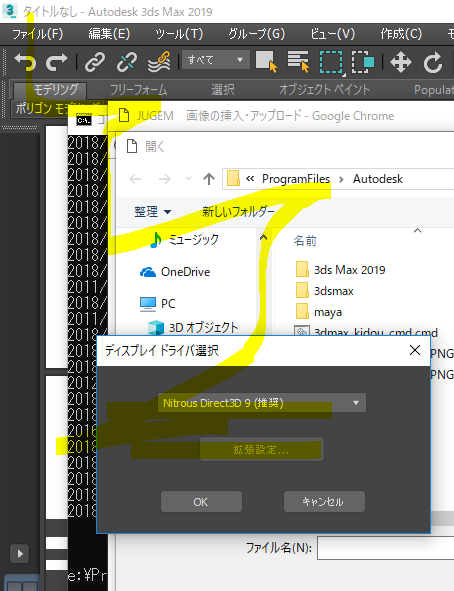Click the Forward arrow in Open dialog
Screen dimensions: 454x591
[165, 179]
